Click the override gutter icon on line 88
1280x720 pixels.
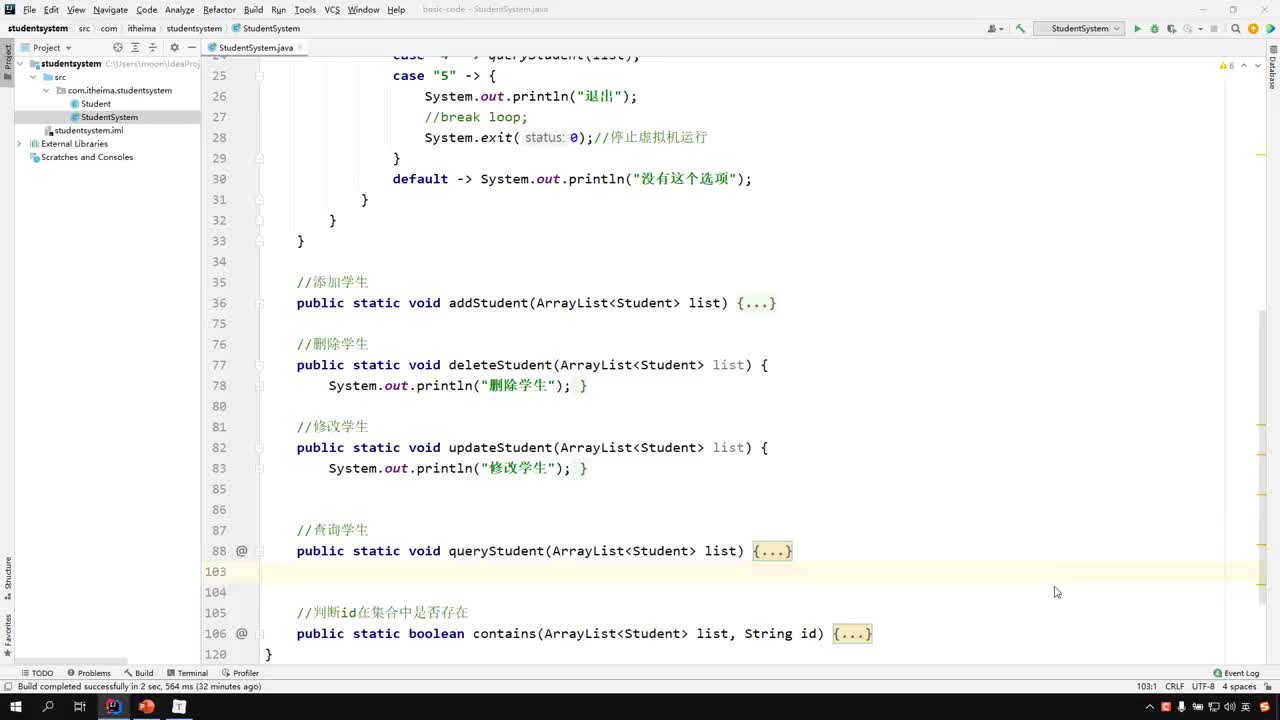coord(241,551)
